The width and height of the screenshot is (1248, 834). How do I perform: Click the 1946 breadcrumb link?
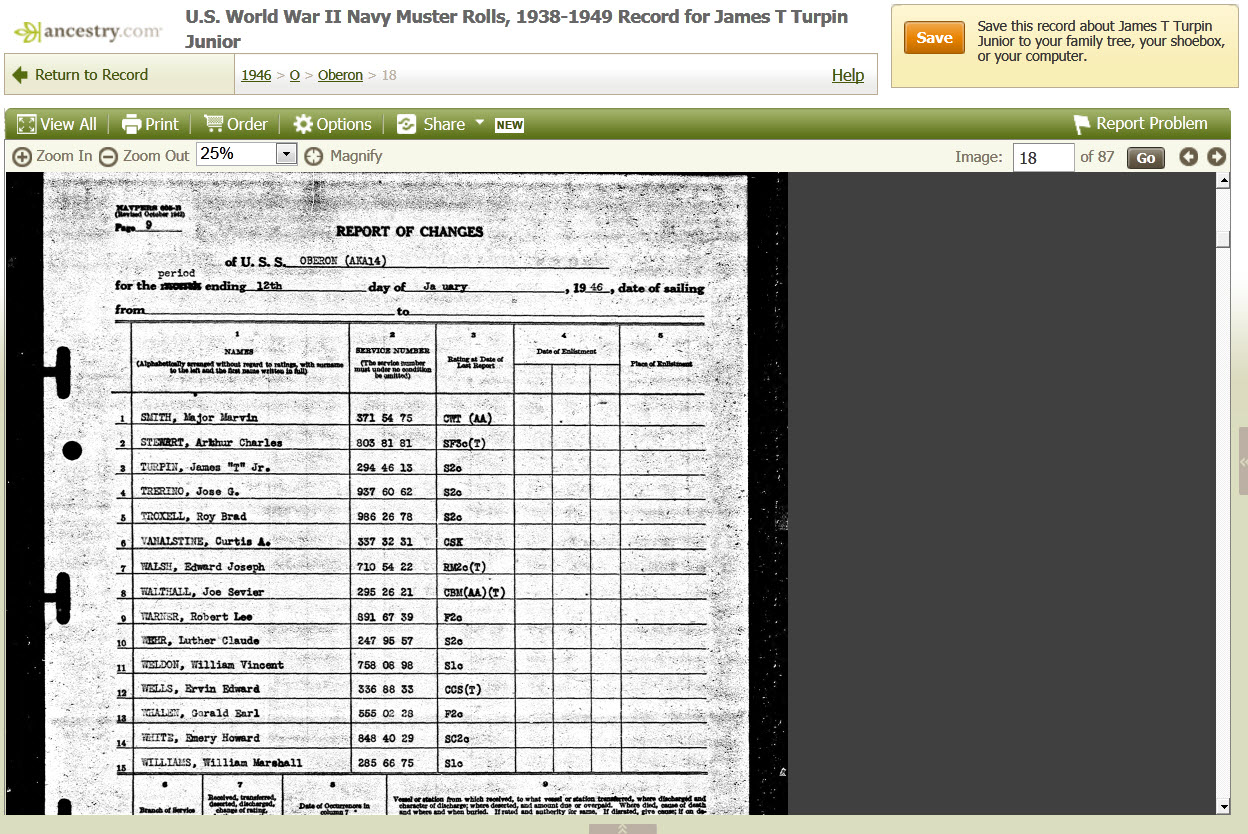[256, 75]
